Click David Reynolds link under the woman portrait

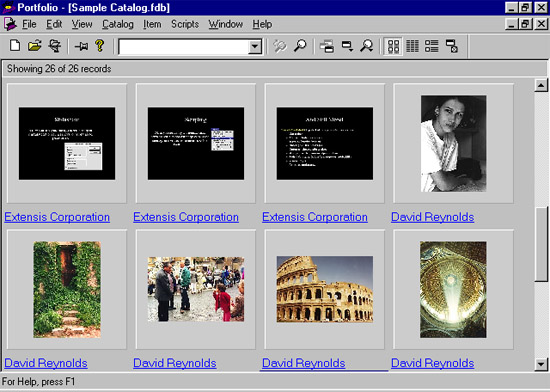pos(432,217)
